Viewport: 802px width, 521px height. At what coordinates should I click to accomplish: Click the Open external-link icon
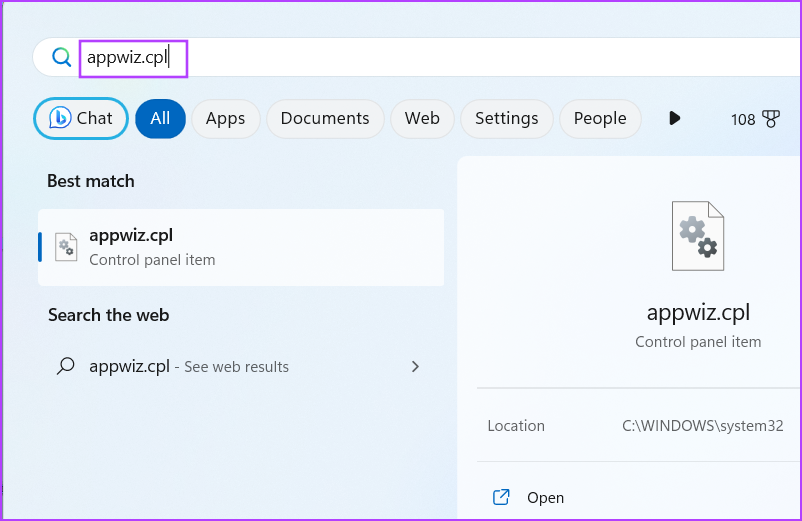click(x=501, y=497)
